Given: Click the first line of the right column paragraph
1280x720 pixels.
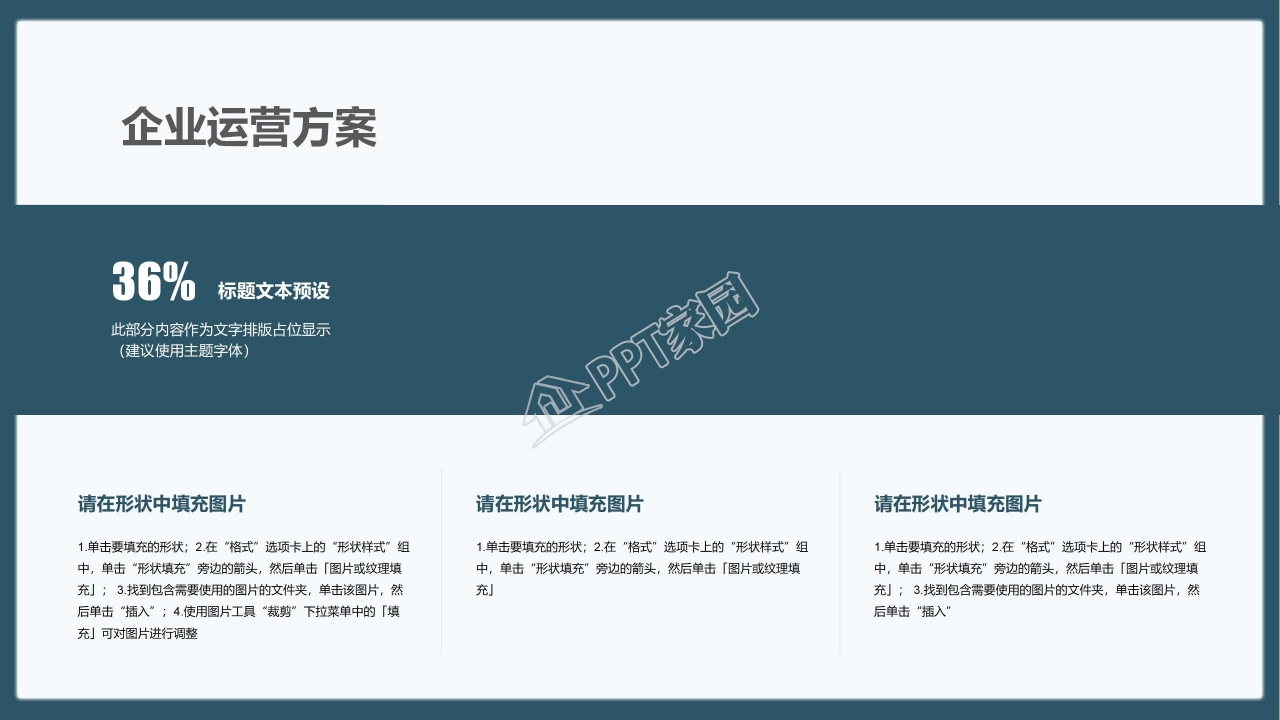Looking at the screenshot, I should (1039, 547).
